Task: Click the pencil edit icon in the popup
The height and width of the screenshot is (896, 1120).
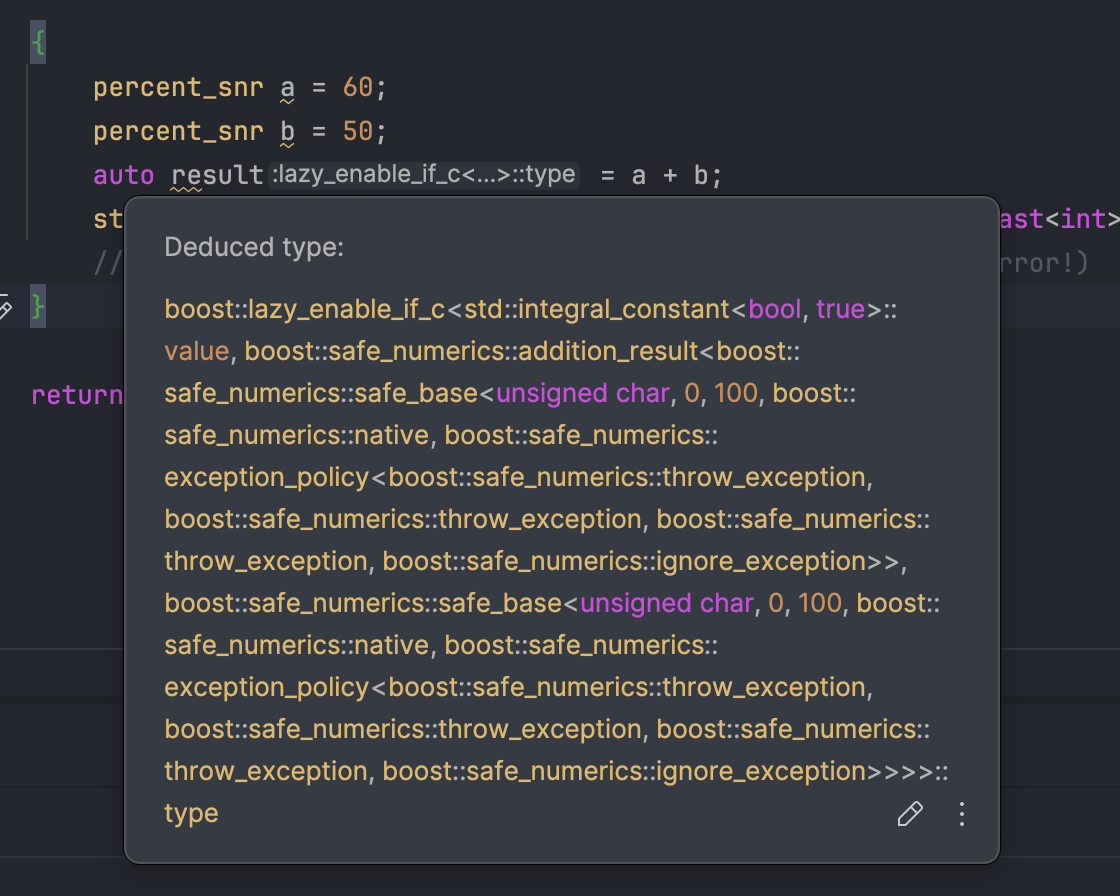Action: pos(910,814)
